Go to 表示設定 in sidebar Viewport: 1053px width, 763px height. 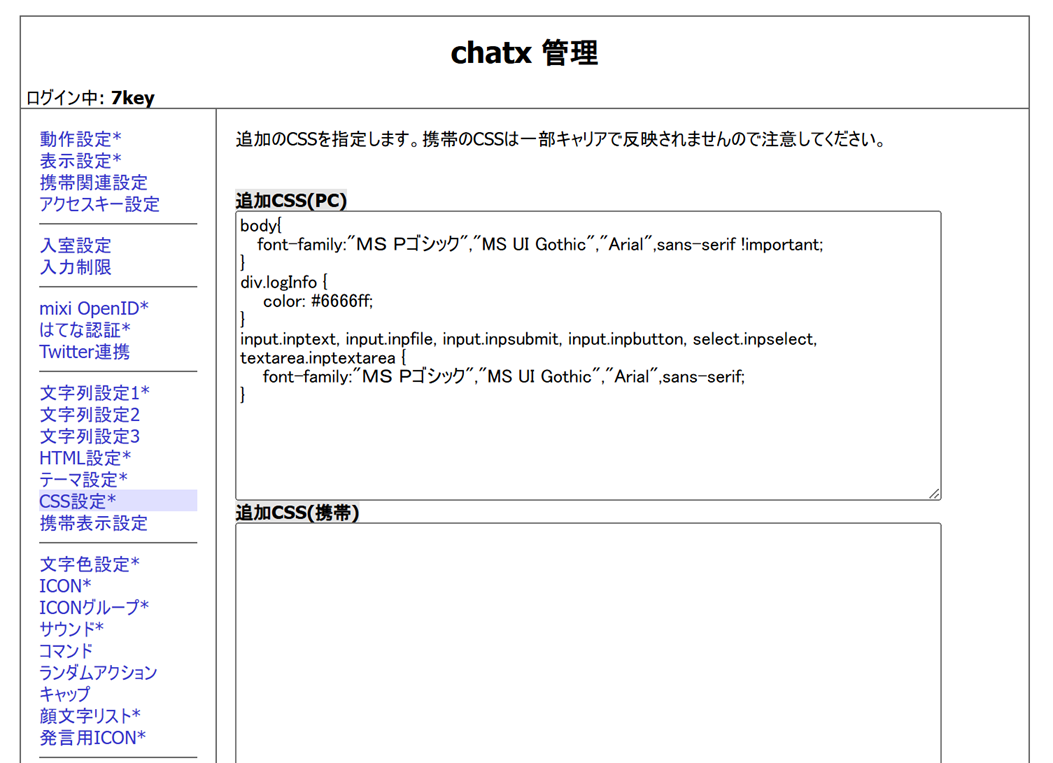tap(80, 160)
